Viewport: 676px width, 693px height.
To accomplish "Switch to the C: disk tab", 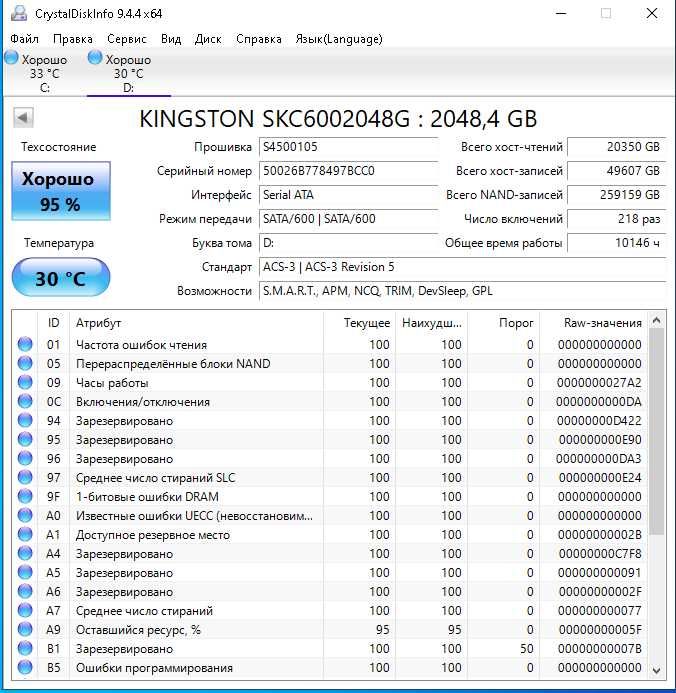I will (x=44, y=73).
